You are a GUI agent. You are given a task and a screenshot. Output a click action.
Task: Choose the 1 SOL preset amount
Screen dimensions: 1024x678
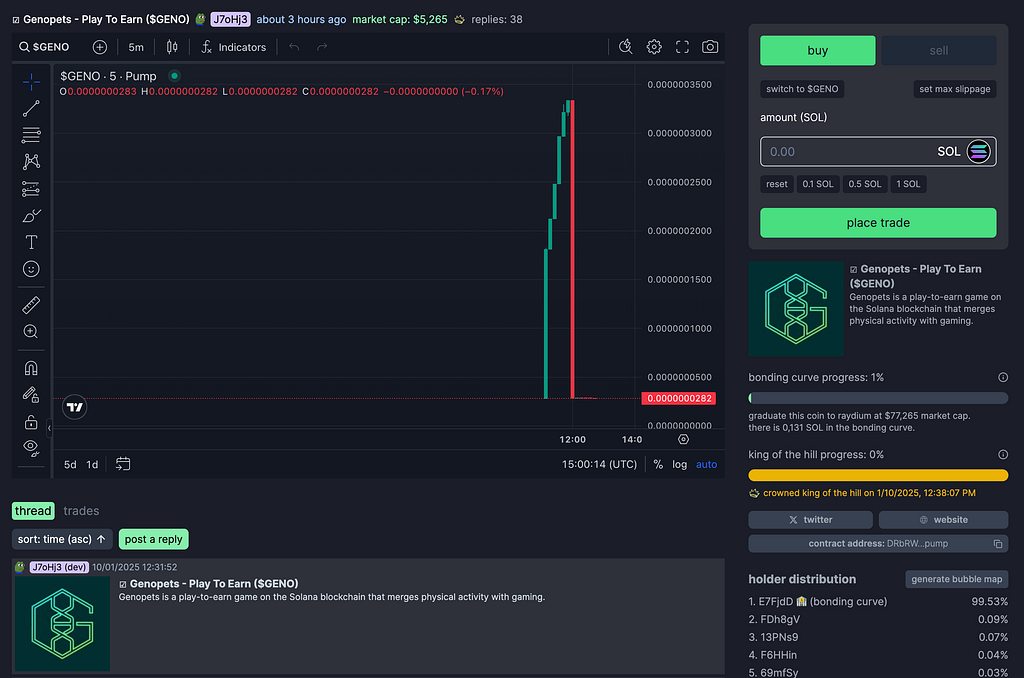[x=908, y=184]
